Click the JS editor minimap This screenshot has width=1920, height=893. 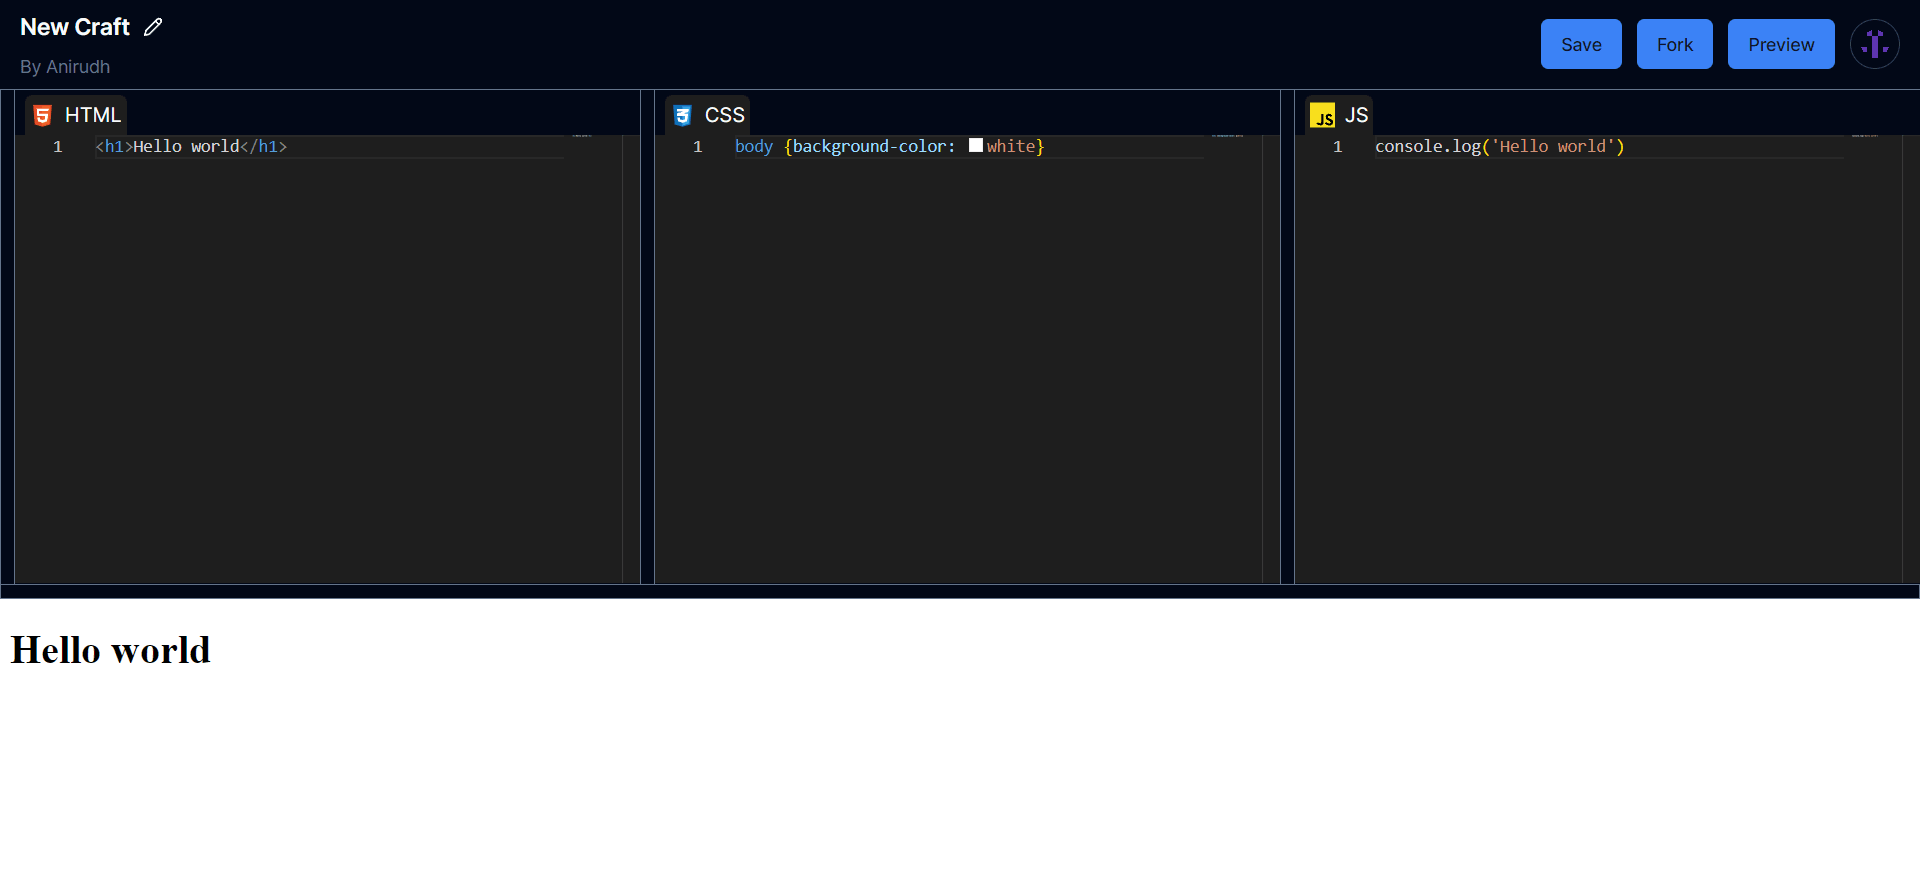(1873, 359)
